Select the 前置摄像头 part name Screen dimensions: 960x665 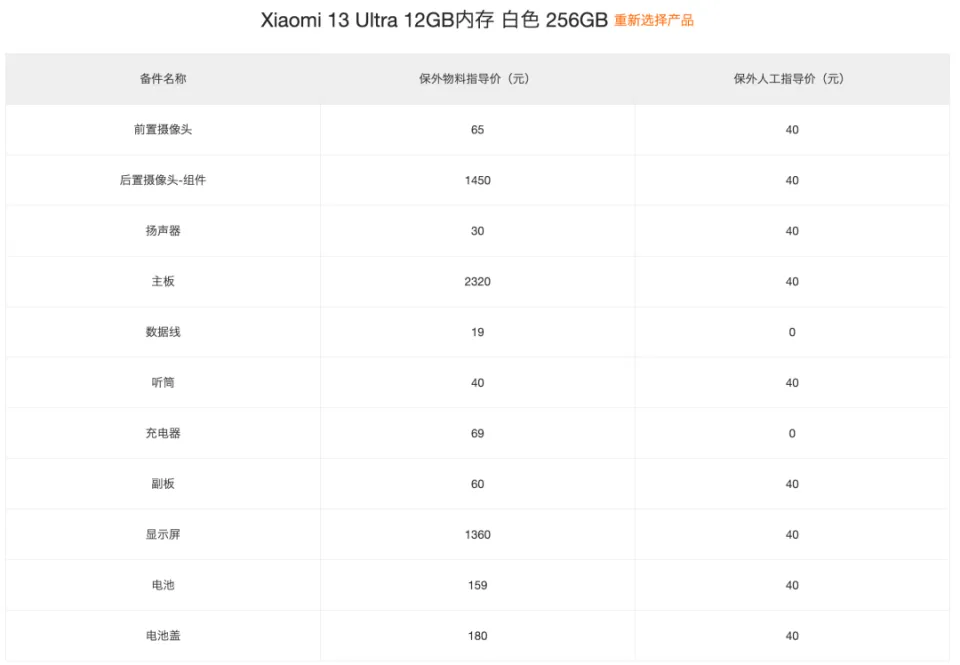[163, 130]
